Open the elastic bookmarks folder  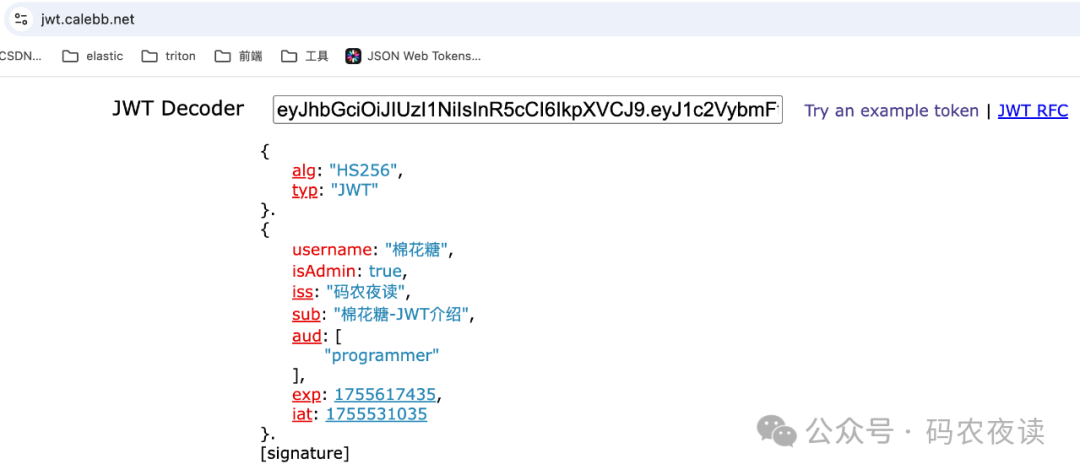click(x=93, y=56)
